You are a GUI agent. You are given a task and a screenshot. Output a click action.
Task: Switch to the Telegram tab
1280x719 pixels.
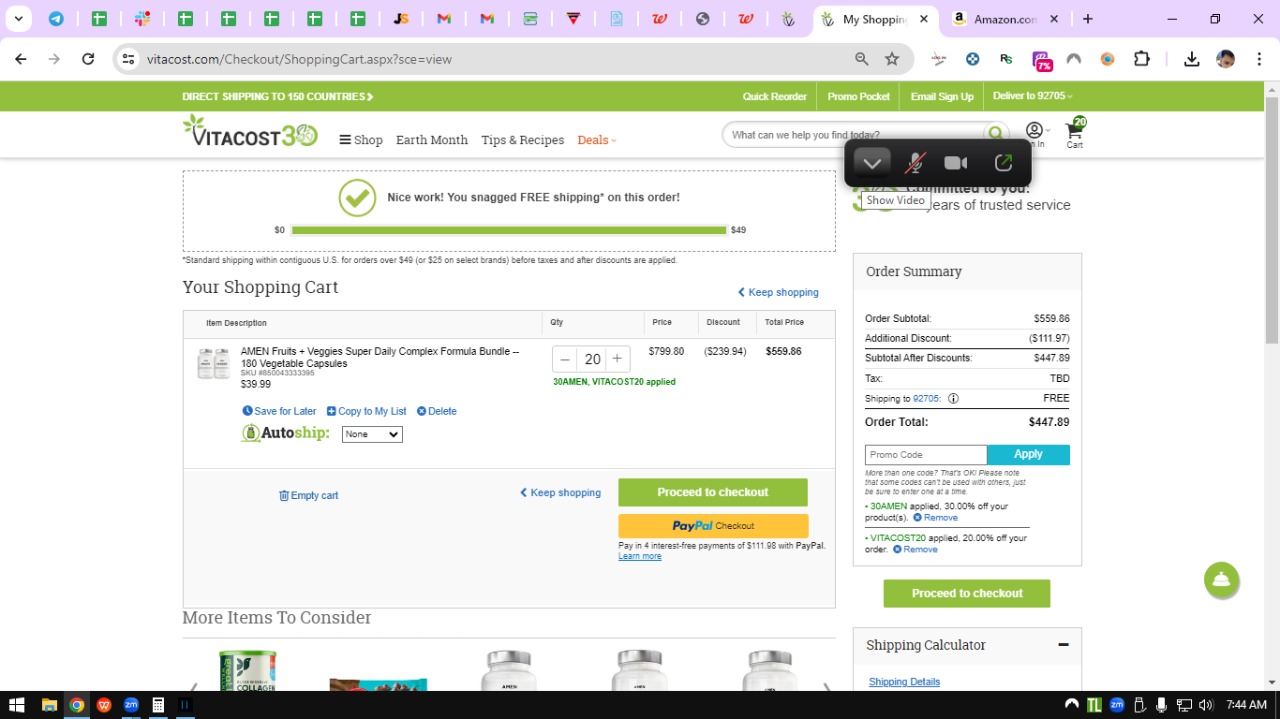click(56, 19)
